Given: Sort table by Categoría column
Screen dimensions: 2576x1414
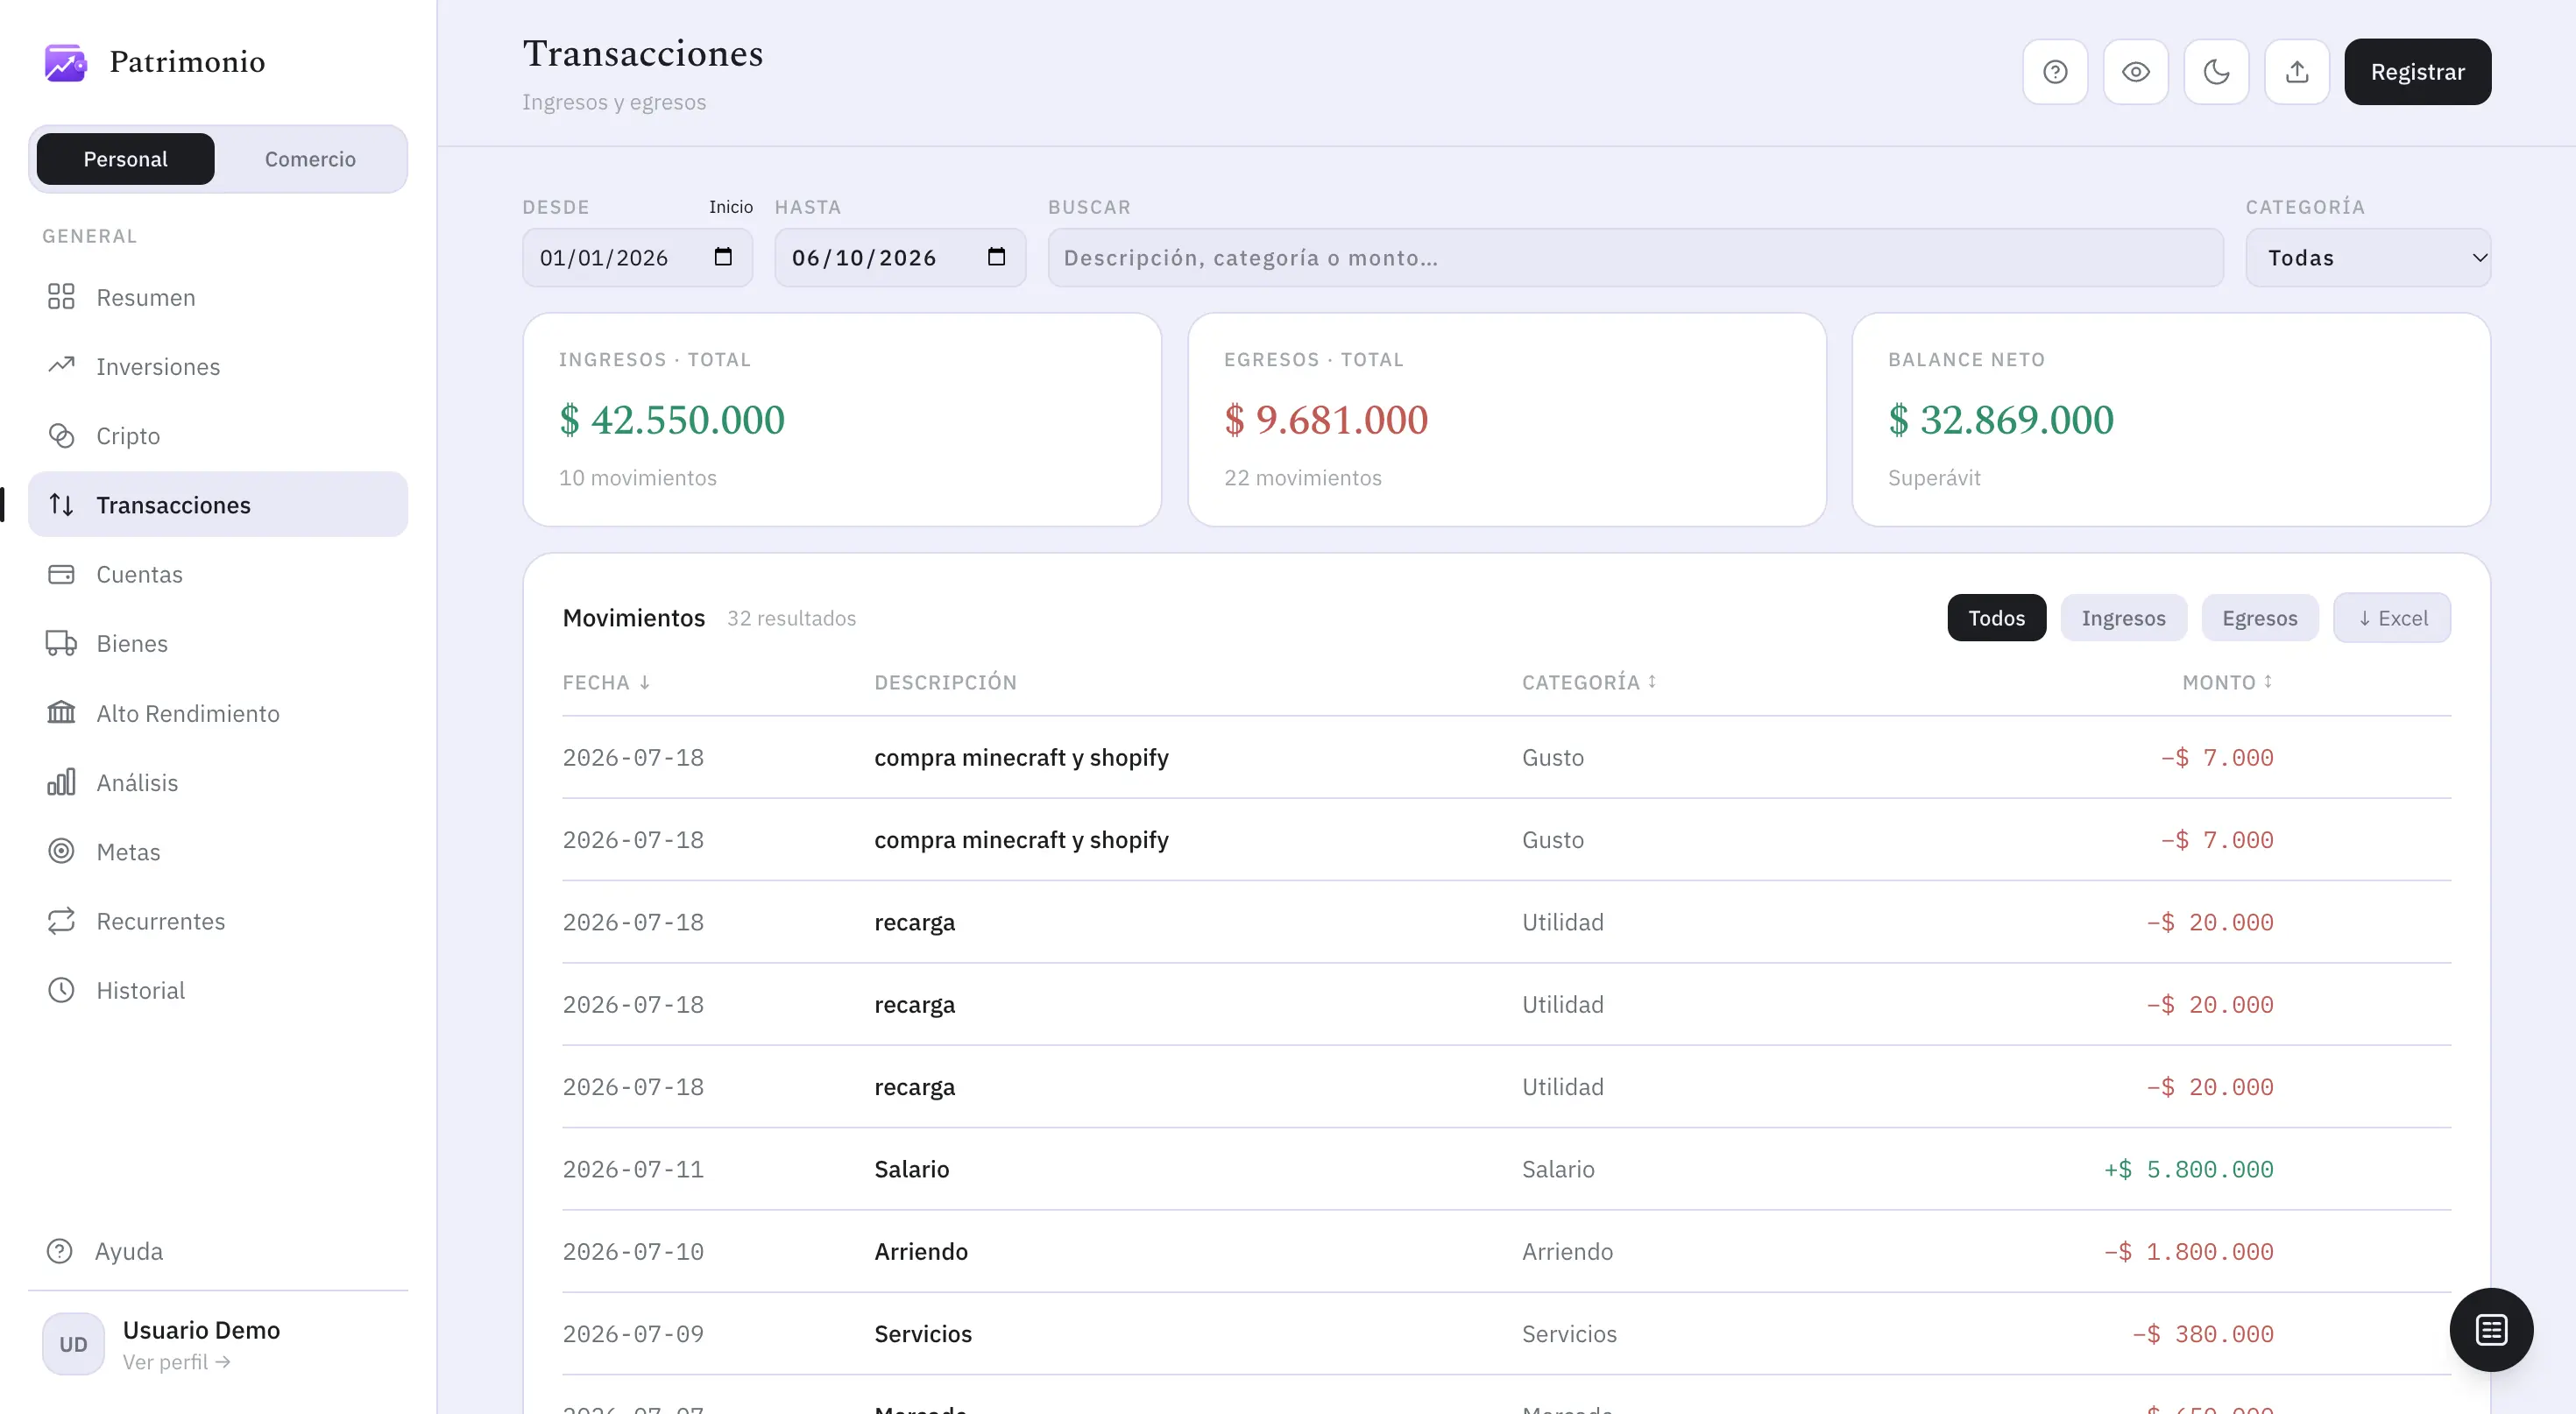Looking at the screenshot, I should coord(1589,682).
